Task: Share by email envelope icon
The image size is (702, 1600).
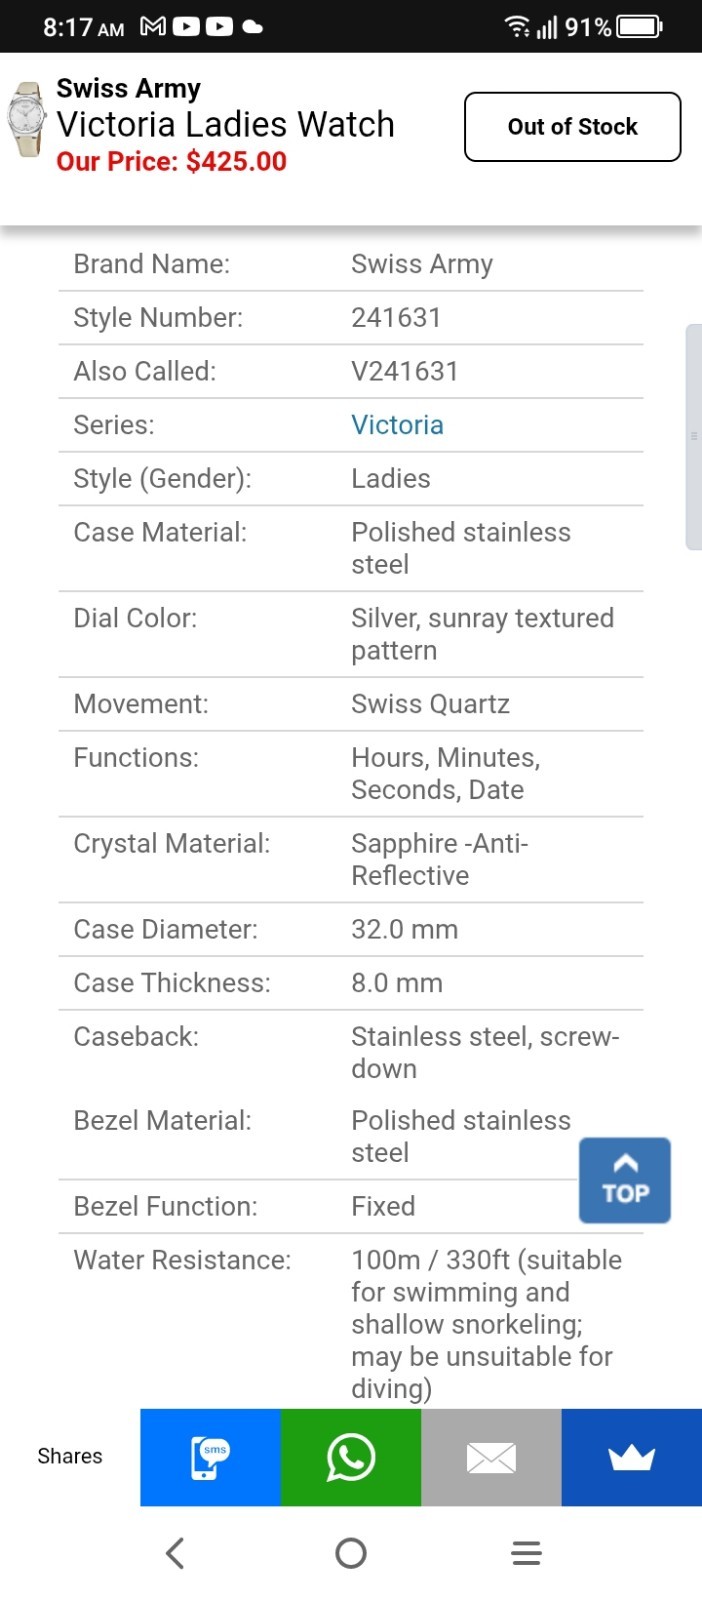Action: click(x=491, y=1457)
